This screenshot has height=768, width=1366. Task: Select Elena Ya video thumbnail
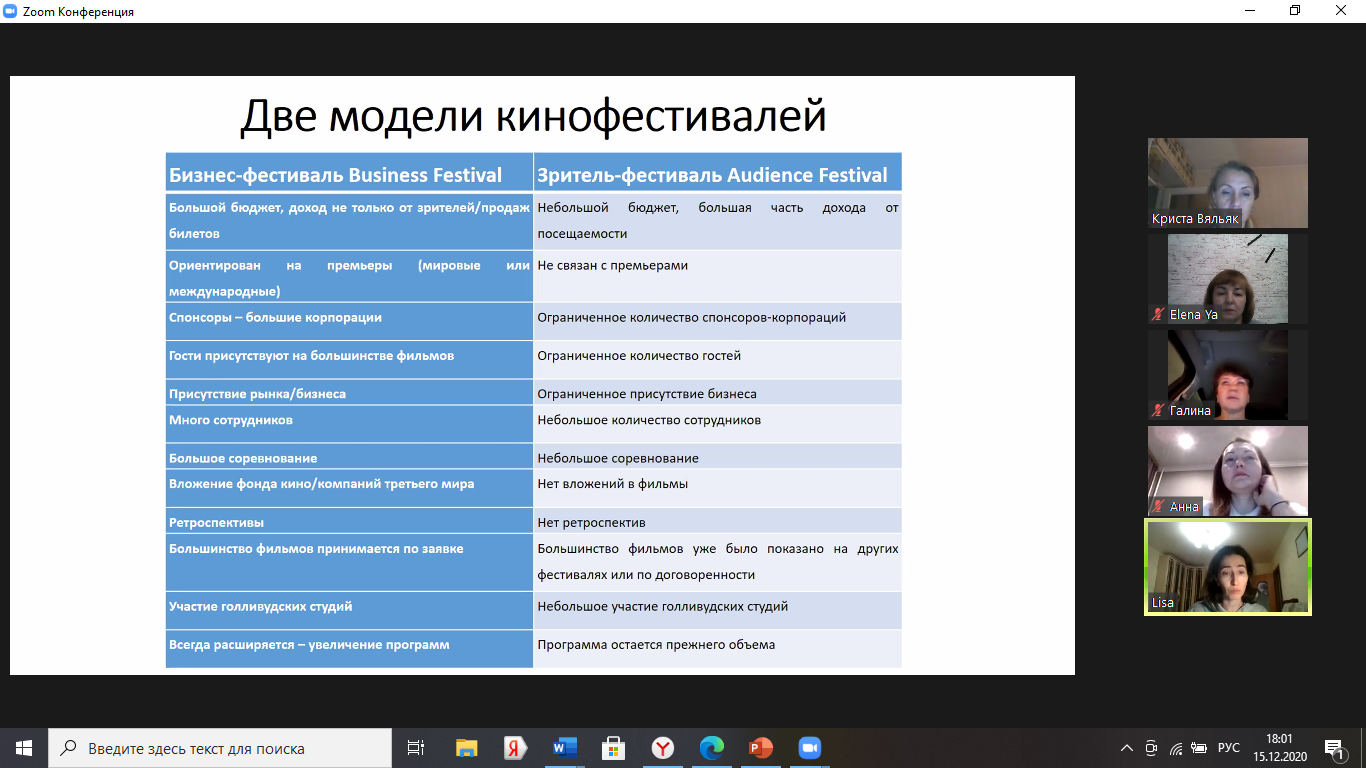pyautogui.click(x=1228, y=279)
